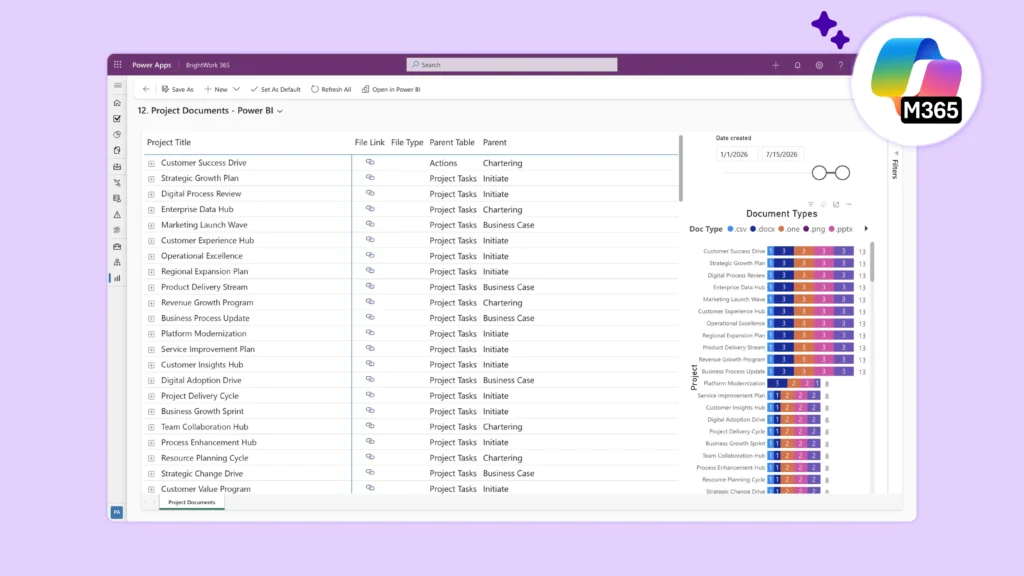Open the checkbox tasks sidebar icon

point(118,119)
